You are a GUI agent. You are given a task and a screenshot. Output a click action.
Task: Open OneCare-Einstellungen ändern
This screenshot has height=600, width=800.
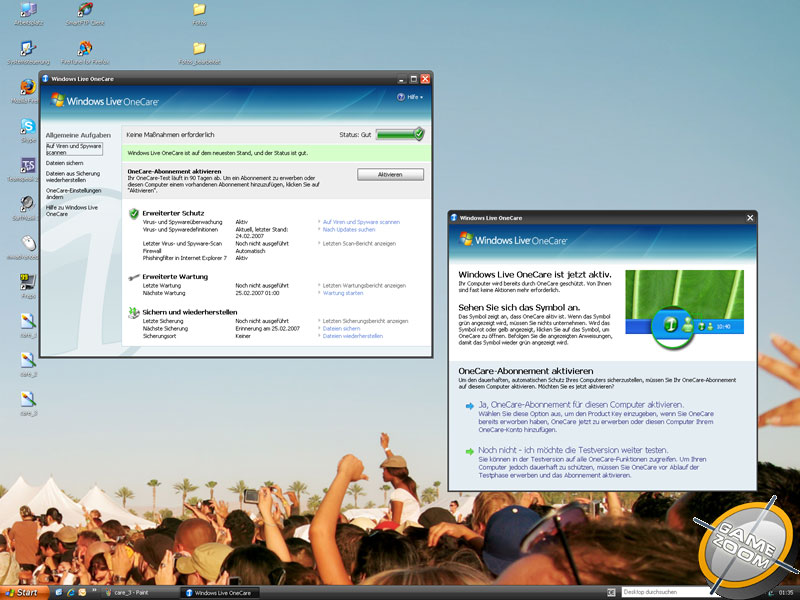coord(73,193)
